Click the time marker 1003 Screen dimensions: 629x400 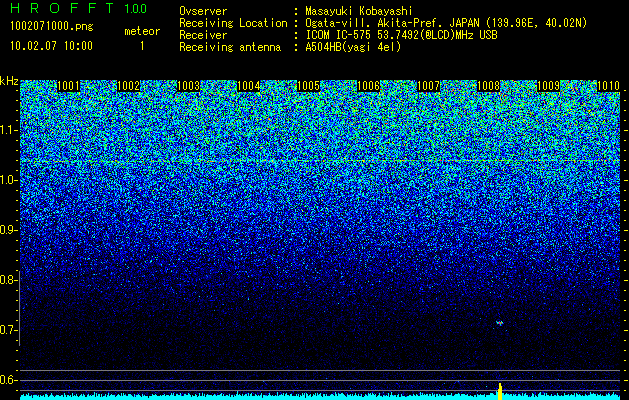click(188, 86)
